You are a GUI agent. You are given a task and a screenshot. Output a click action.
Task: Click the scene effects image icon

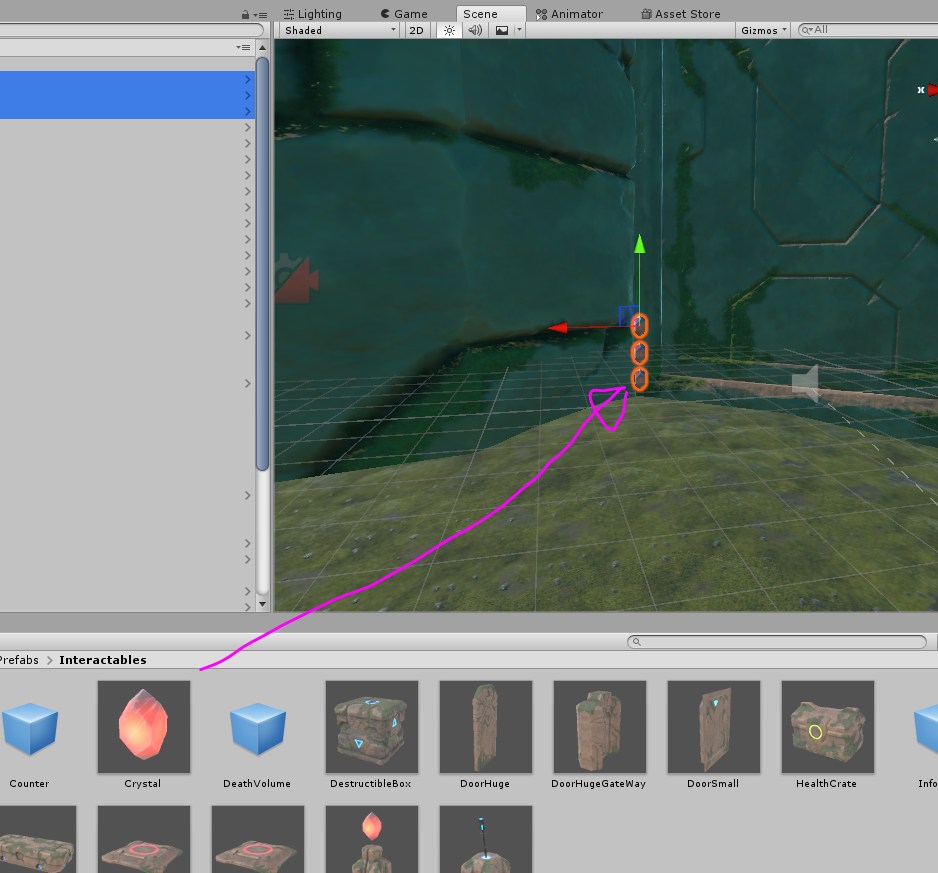click(x=502, y=31)
